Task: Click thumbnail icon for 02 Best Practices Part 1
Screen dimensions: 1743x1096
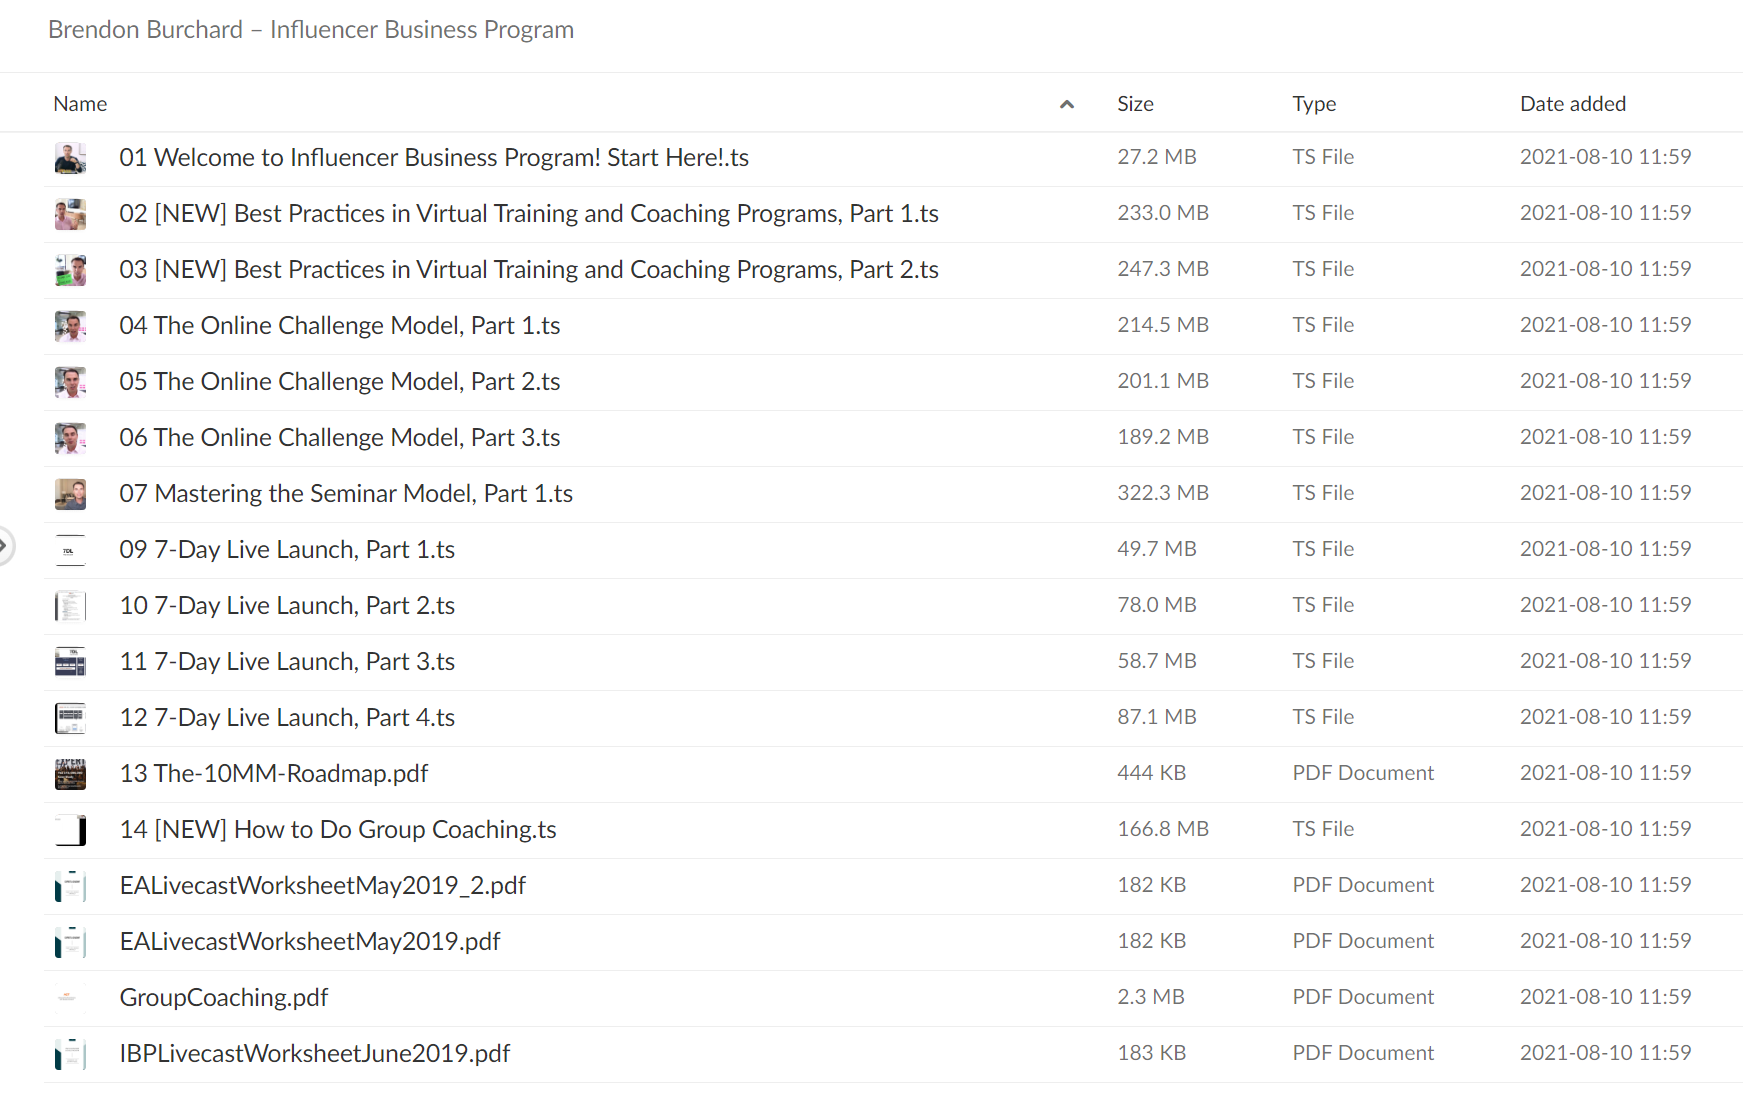Action: point(70,214)
